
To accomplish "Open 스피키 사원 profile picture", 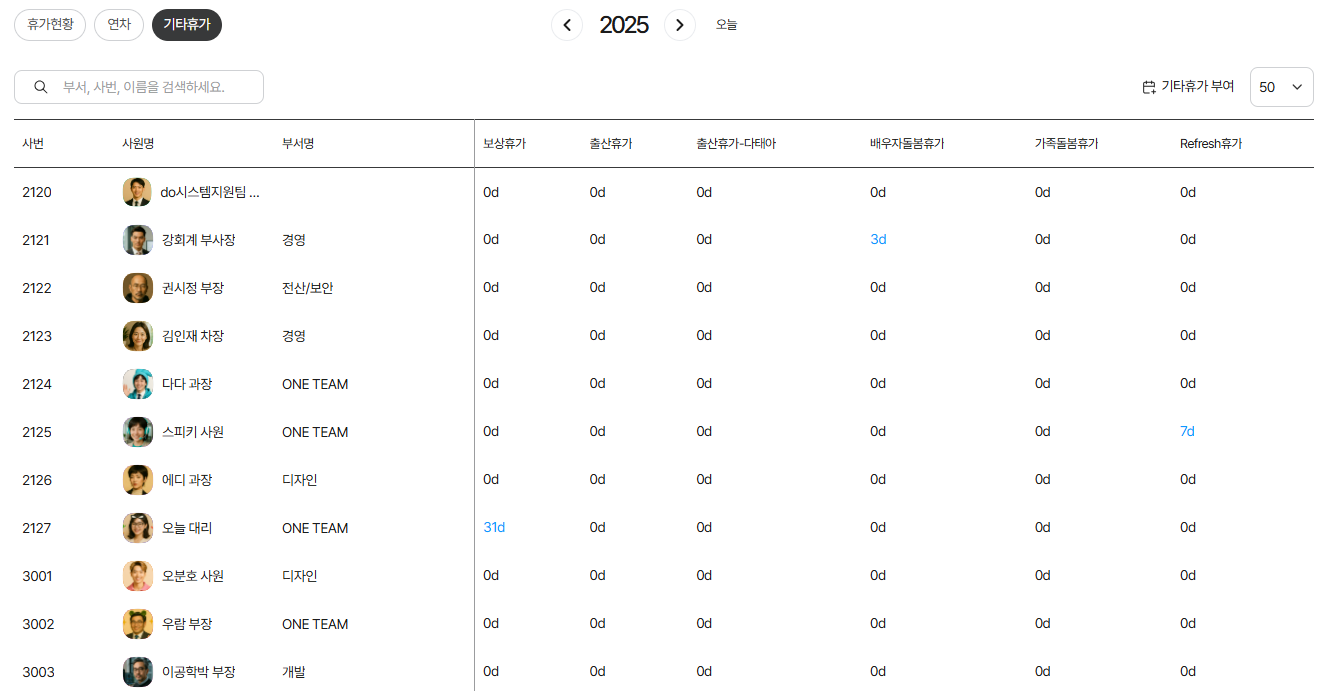I will (x=137, y=432).
